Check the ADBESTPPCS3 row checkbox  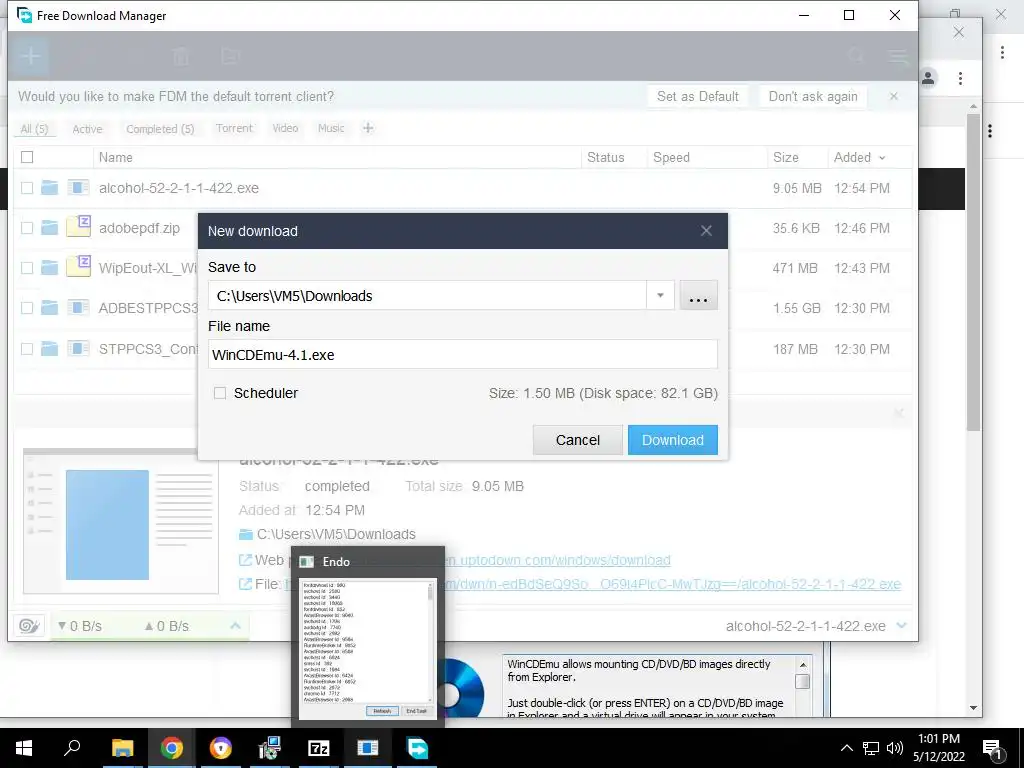pyautogui.click(x=27, y=308)
